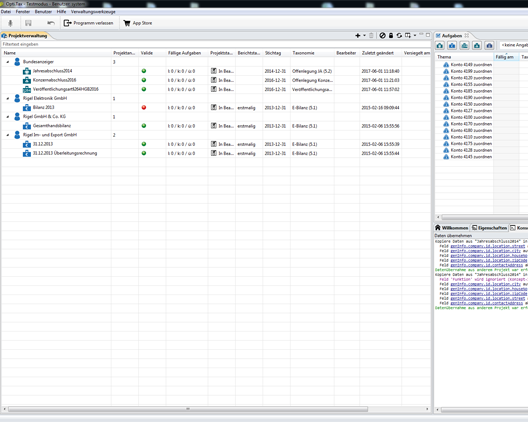This screenshot has width=528, height=422.
Task: Open the Benutzer menu
Action: (43, 12)
